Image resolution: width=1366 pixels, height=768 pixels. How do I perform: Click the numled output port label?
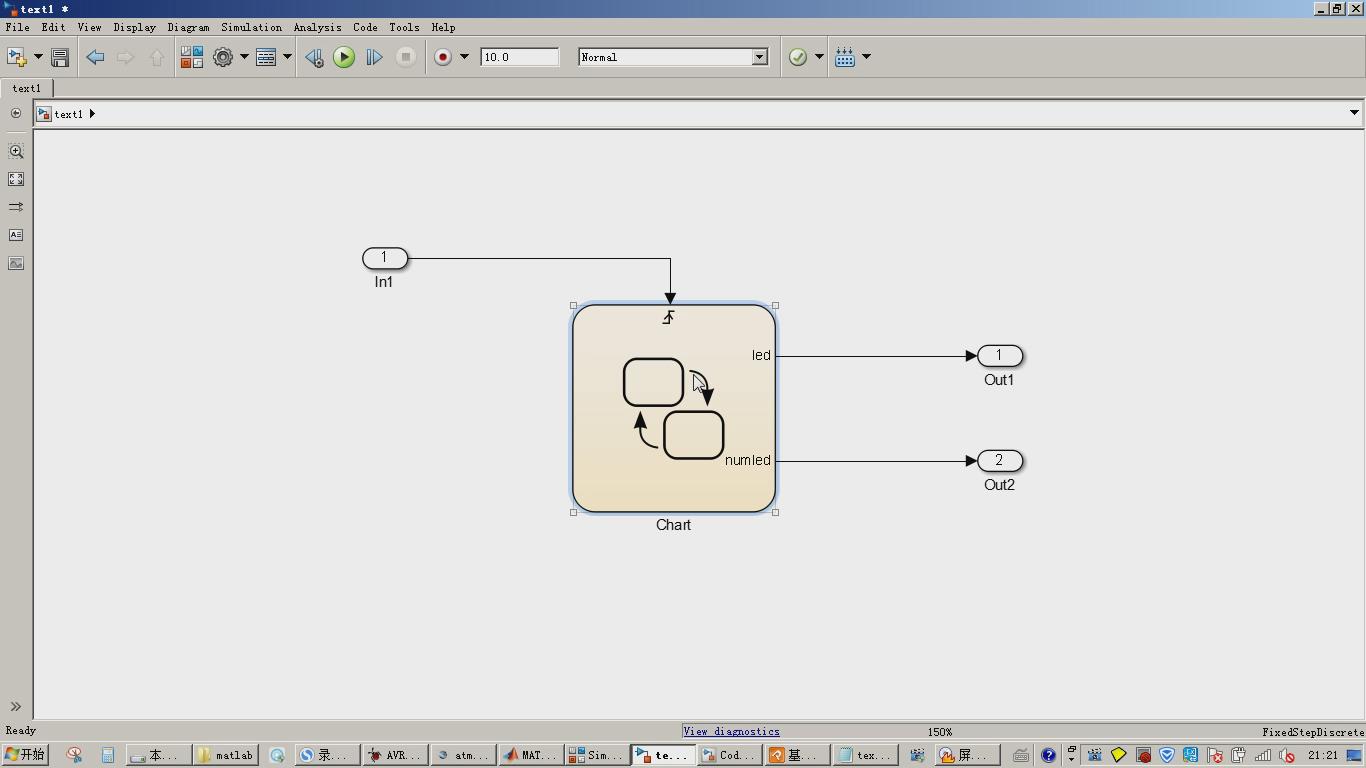[748, 460]
